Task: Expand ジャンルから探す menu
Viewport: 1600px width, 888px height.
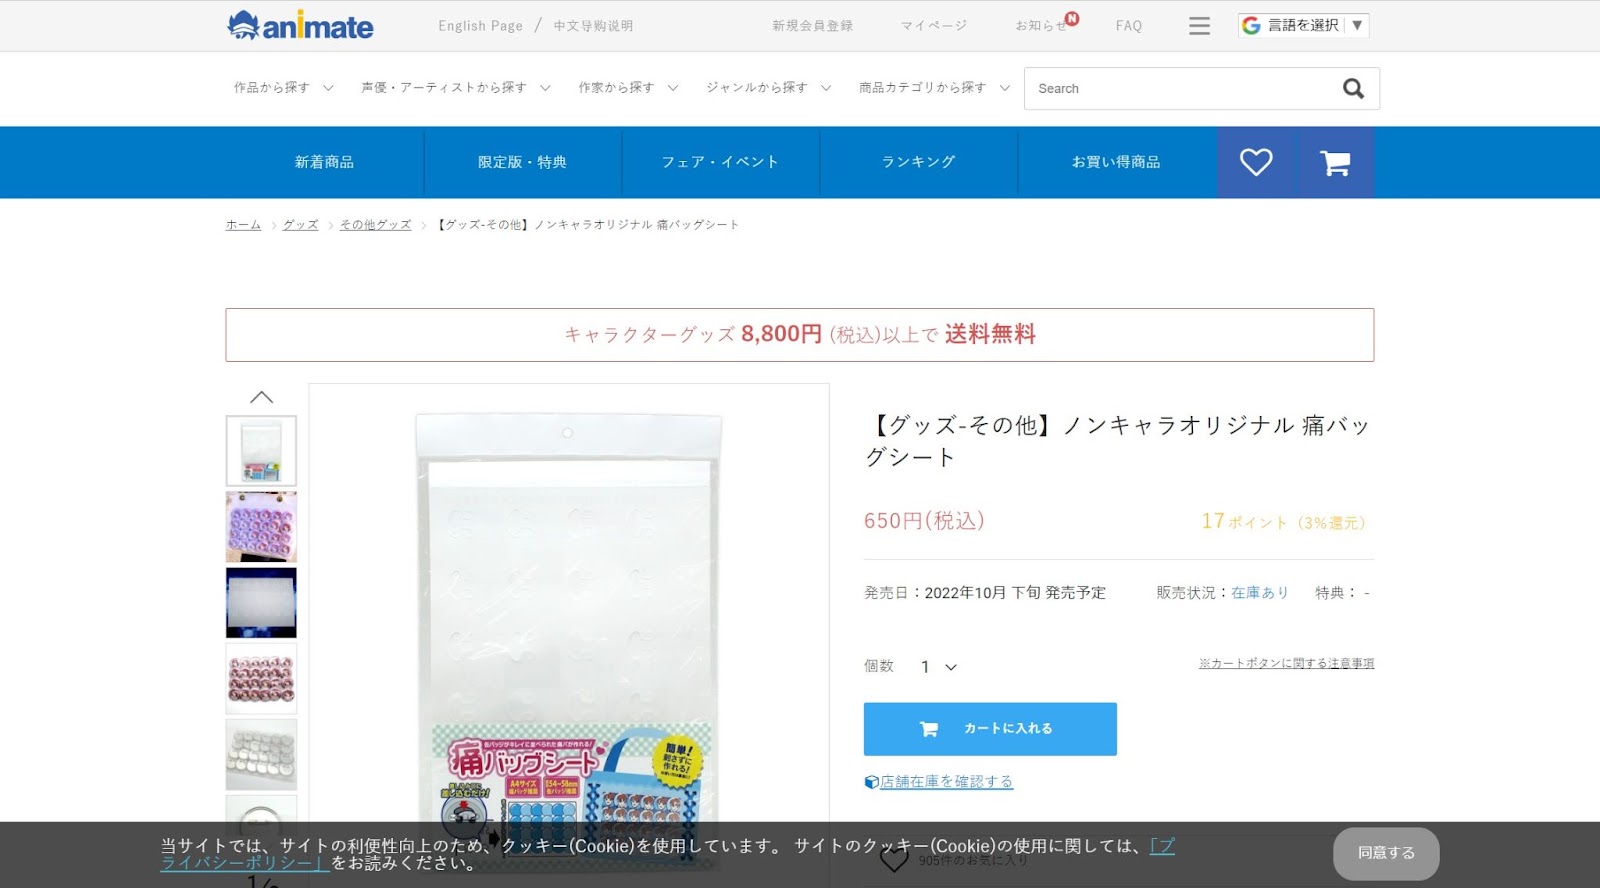Action: [769, 88]
